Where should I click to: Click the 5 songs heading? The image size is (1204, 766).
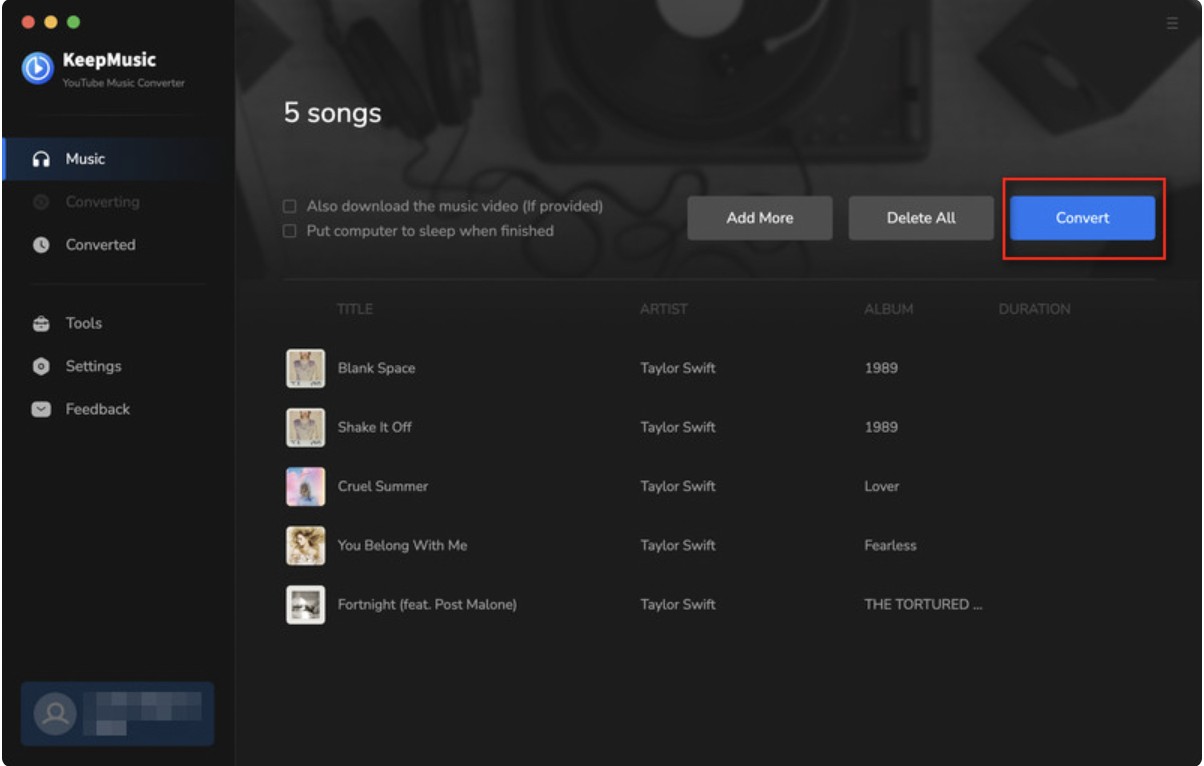tap(332, 113)
